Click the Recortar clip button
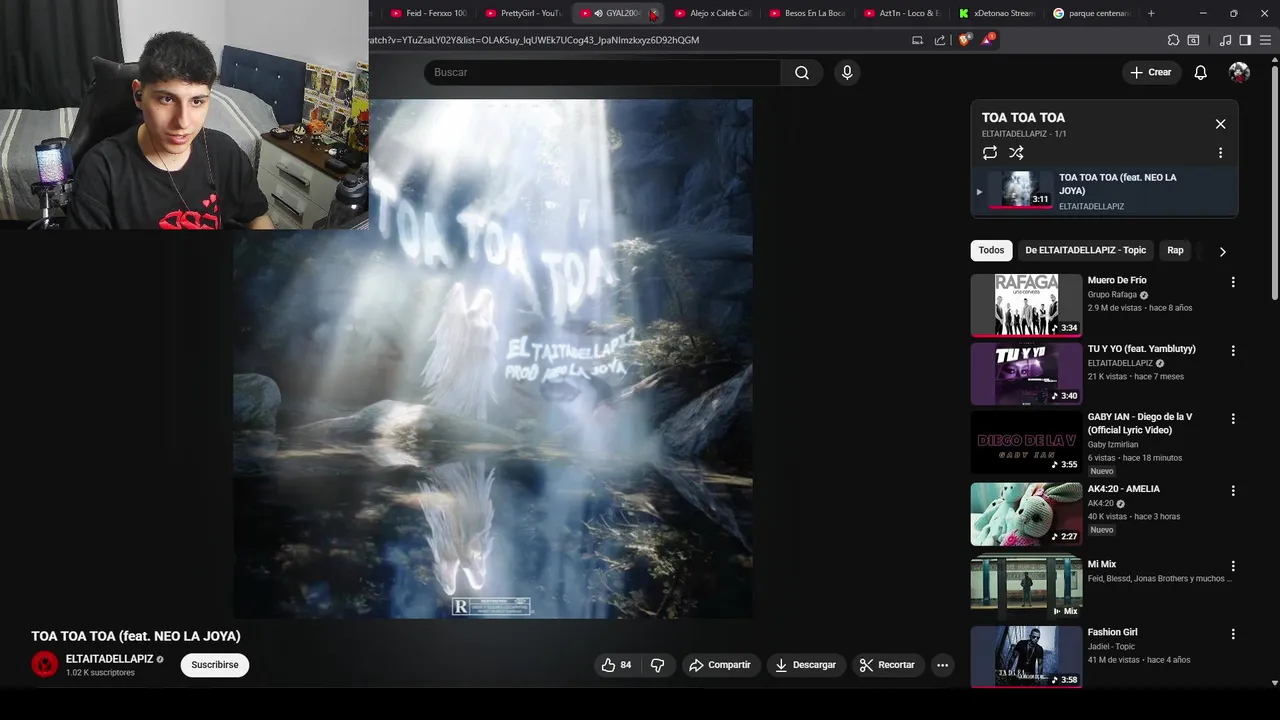 [x=887, y=665]
